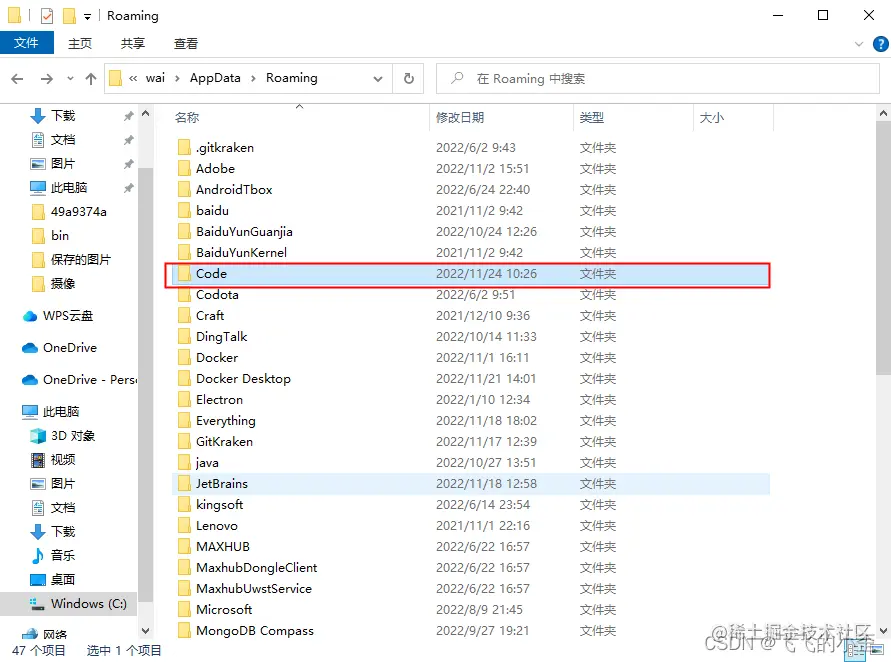
Task: Open the 文件 ribbon tab
Action: [x=27, y=43]
